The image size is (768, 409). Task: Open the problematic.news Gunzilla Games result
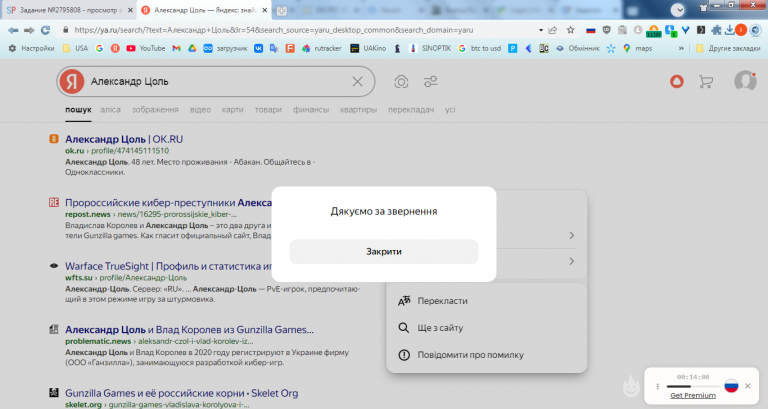pos(190,330)
